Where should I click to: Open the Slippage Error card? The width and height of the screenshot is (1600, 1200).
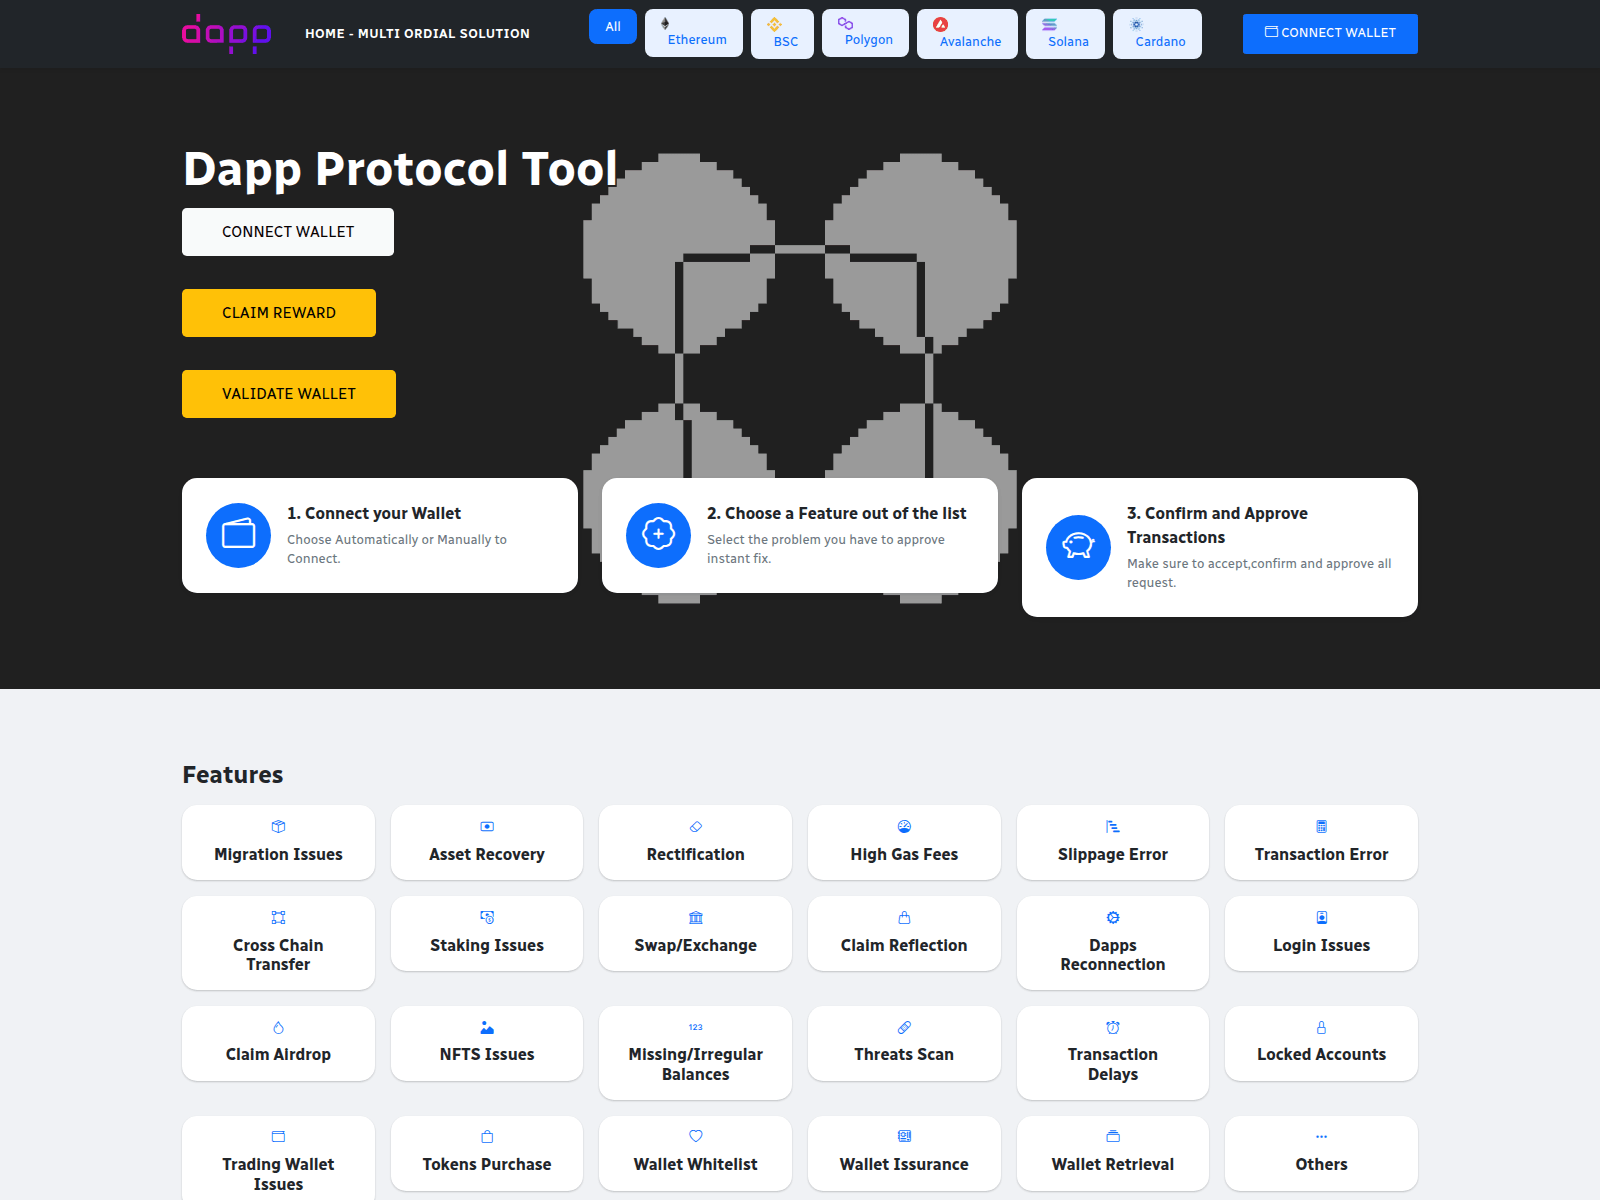[x=1113, y=842]
